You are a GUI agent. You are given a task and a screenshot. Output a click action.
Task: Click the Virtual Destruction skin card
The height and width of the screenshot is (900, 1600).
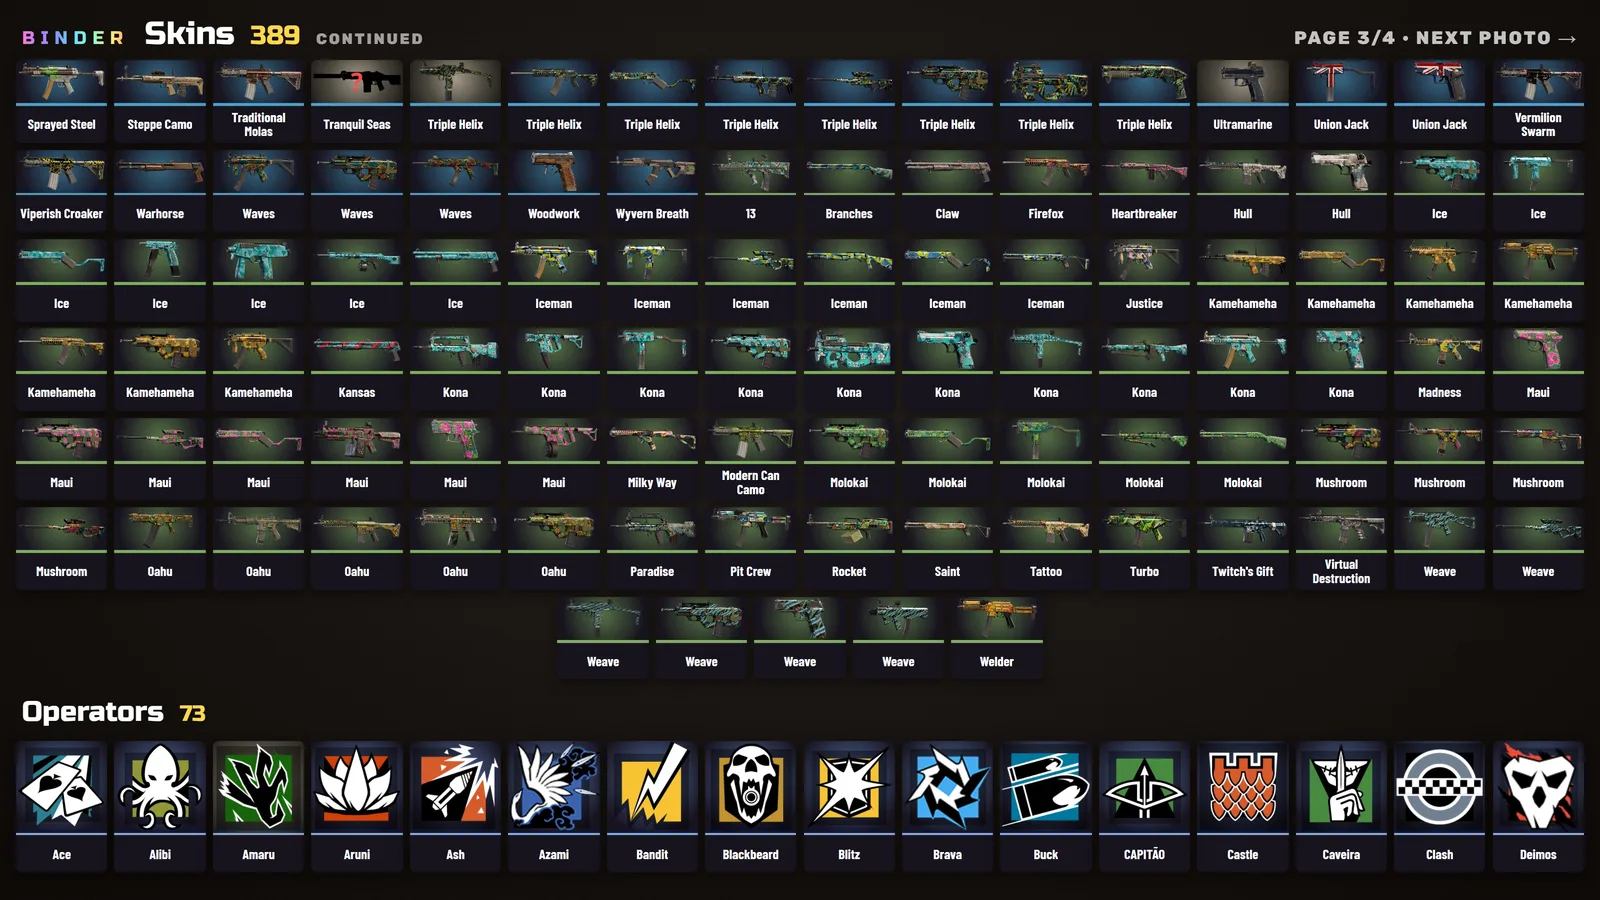click(1341, 548)
